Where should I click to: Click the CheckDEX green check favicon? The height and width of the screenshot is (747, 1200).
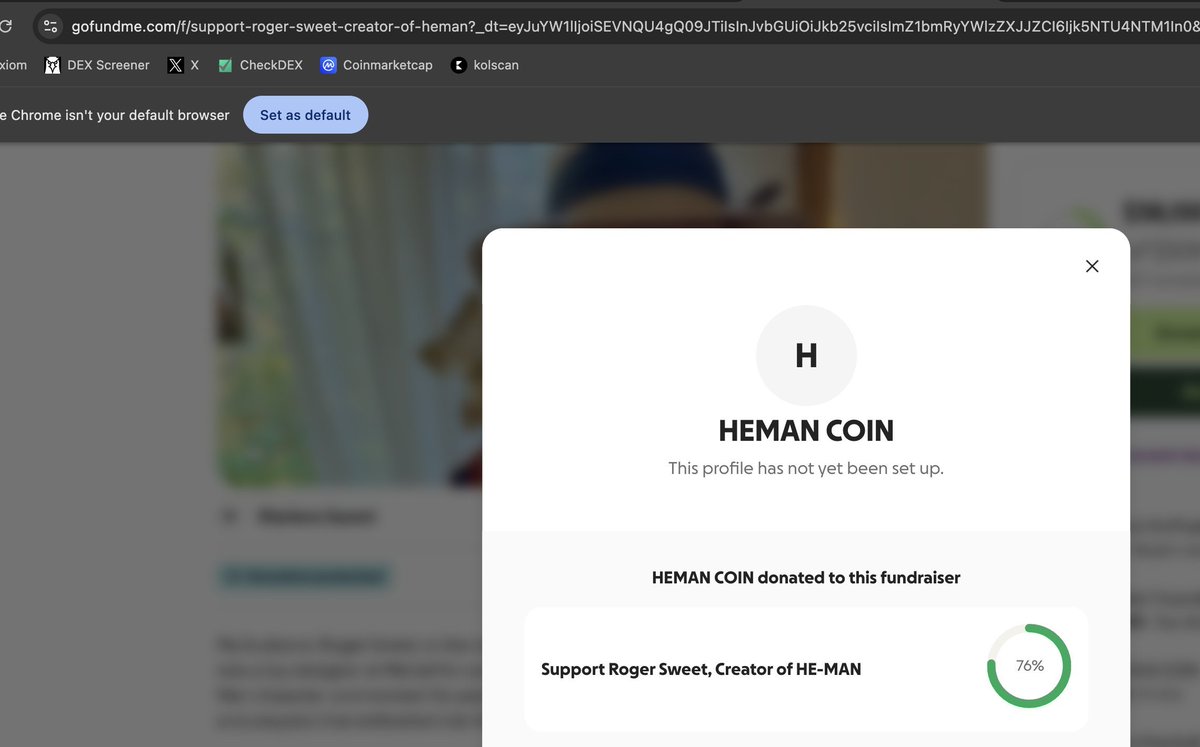pos(225,65)
